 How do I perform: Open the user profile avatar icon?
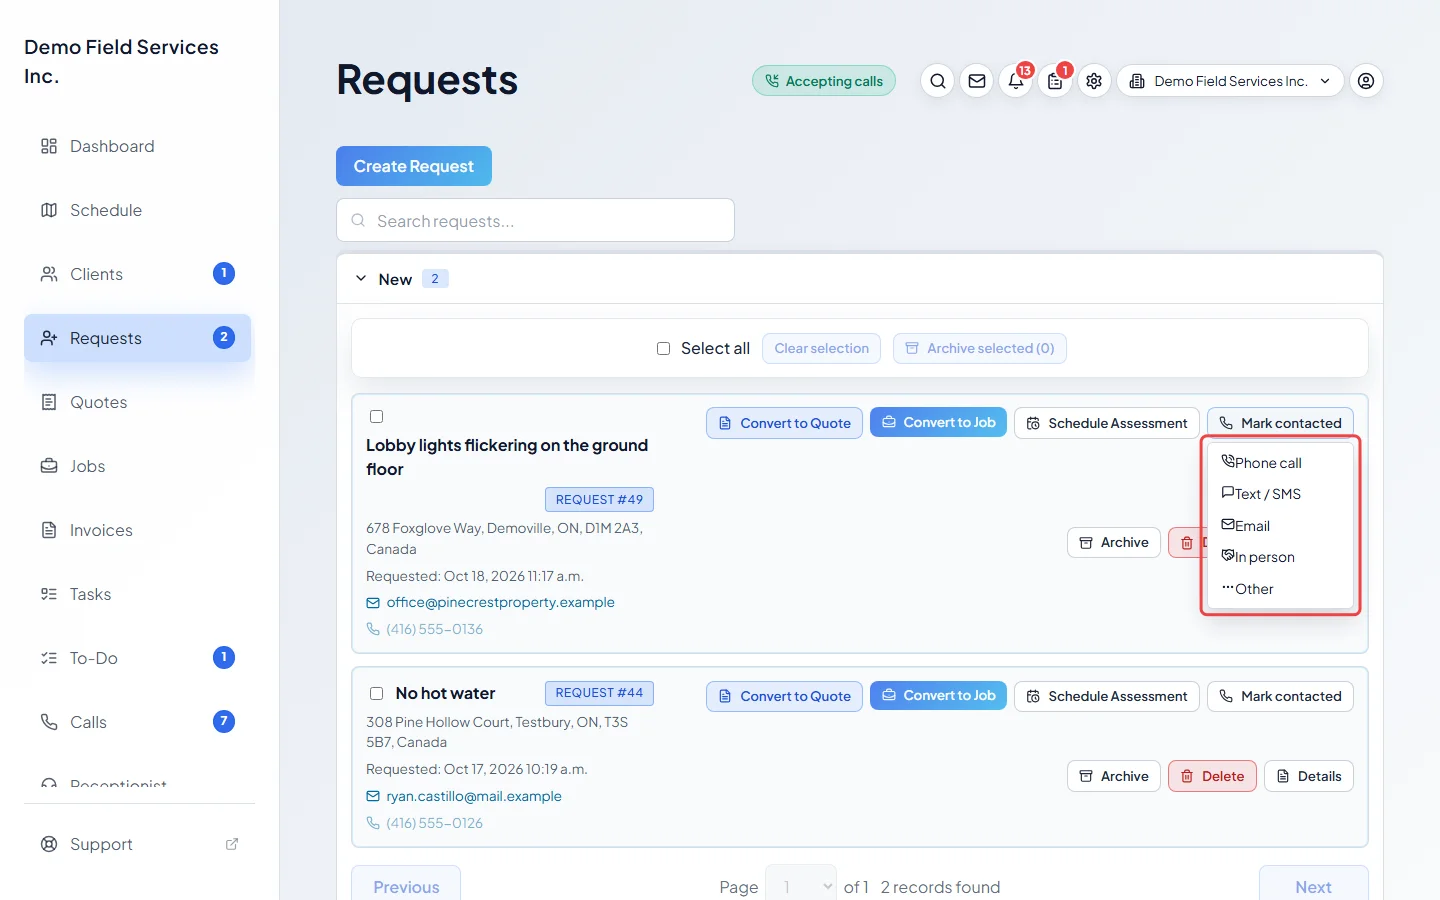(x=1366, y=81)
